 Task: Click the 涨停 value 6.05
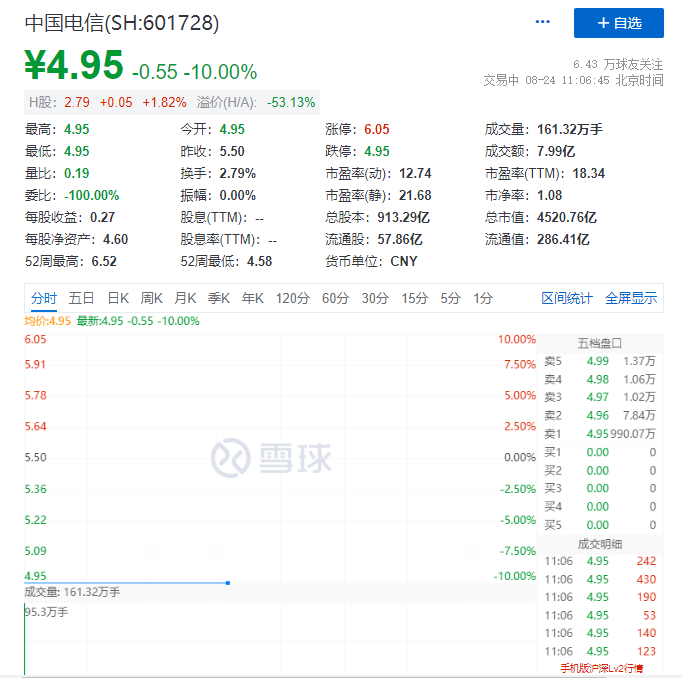377,129
